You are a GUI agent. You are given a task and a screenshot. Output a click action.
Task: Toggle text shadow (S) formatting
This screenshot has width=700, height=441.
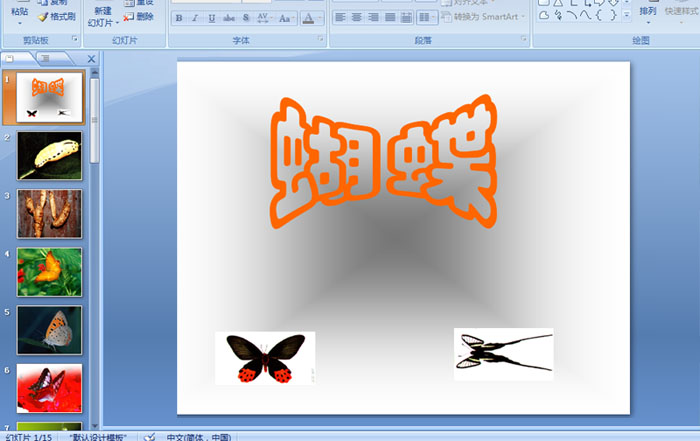click(x=246, y=18)
